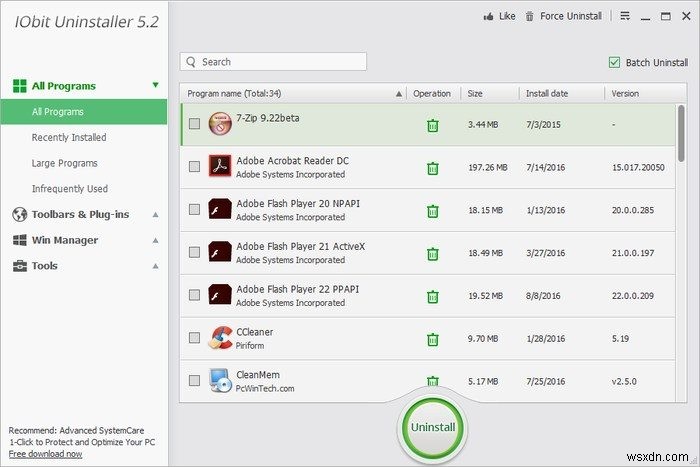Select the Flash Player 20 NPAPI icon
This screenshot has height=467, width=700.
(x=220, y=209)
